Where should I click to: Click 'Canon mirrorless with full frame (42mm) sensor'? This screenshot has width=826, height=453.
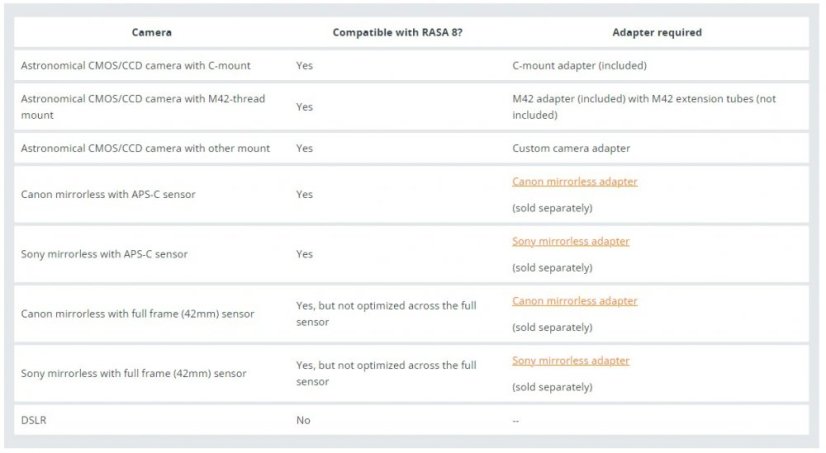137,314
